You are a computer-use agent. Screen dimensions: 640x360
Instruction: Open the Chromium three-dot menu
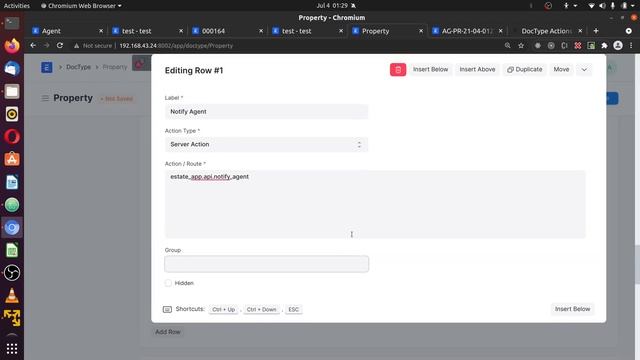(631, 46)
